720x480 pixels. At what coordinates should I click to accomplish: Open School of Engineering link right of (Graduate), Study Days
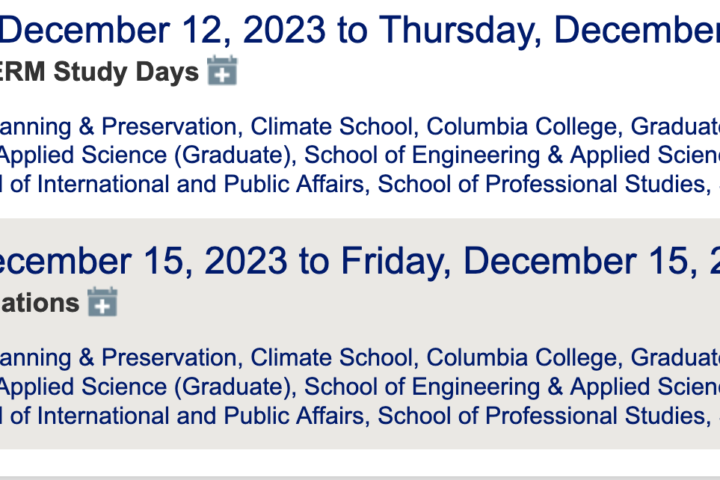coord(512,155)
